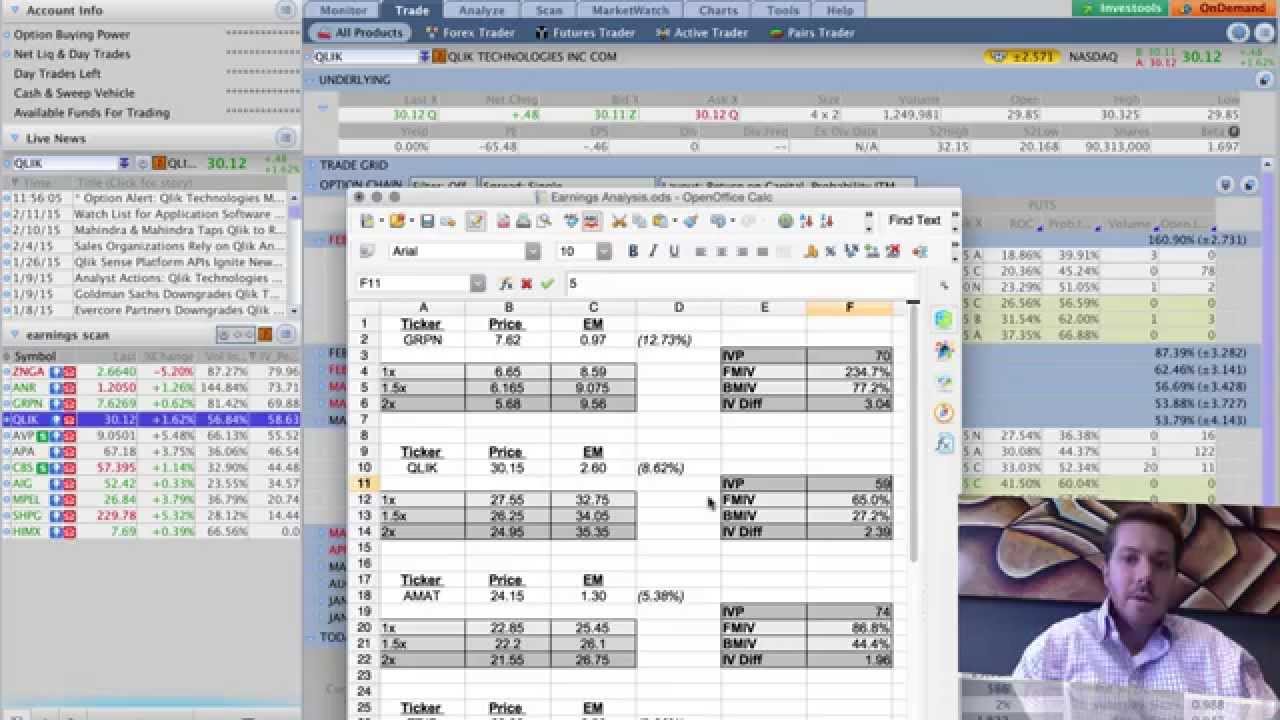Click the Export as PDF icon

coord(504,221)
